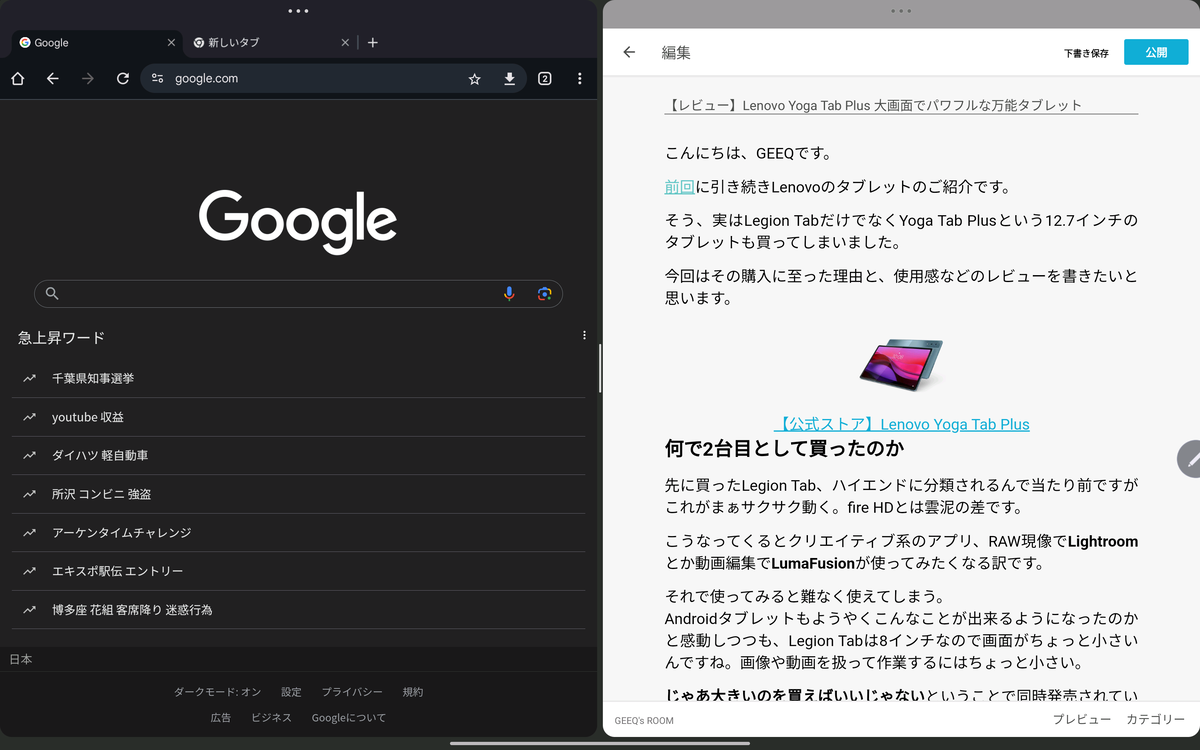The width and height of the screenshot is (1200, 750).
Task: Bookmark this page with star icon
Action: click(475, 79)
